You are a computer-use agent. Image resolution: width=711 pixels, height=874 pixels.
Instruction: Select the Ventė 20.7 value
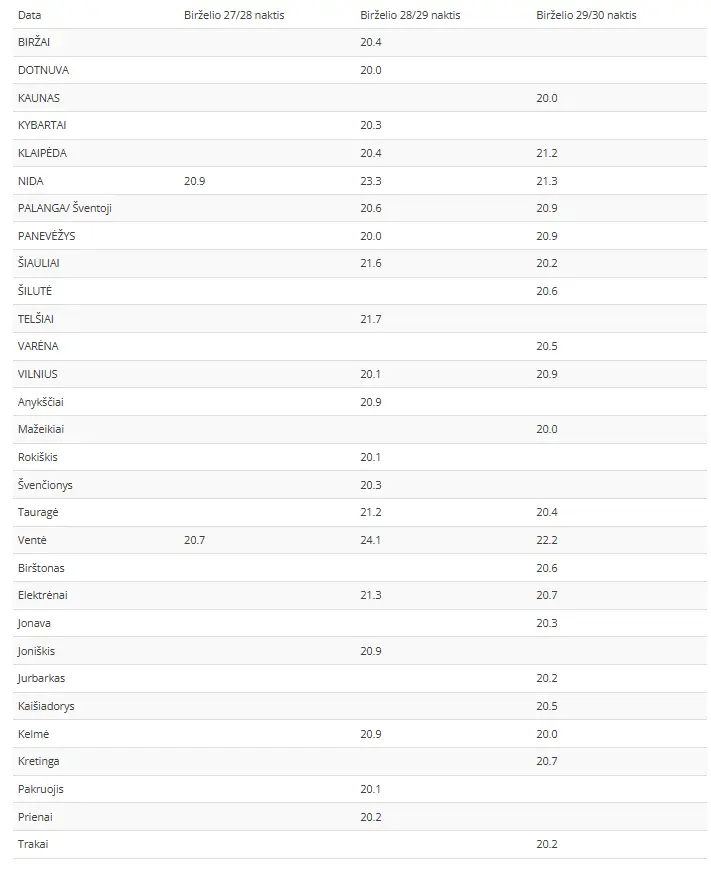194,540
